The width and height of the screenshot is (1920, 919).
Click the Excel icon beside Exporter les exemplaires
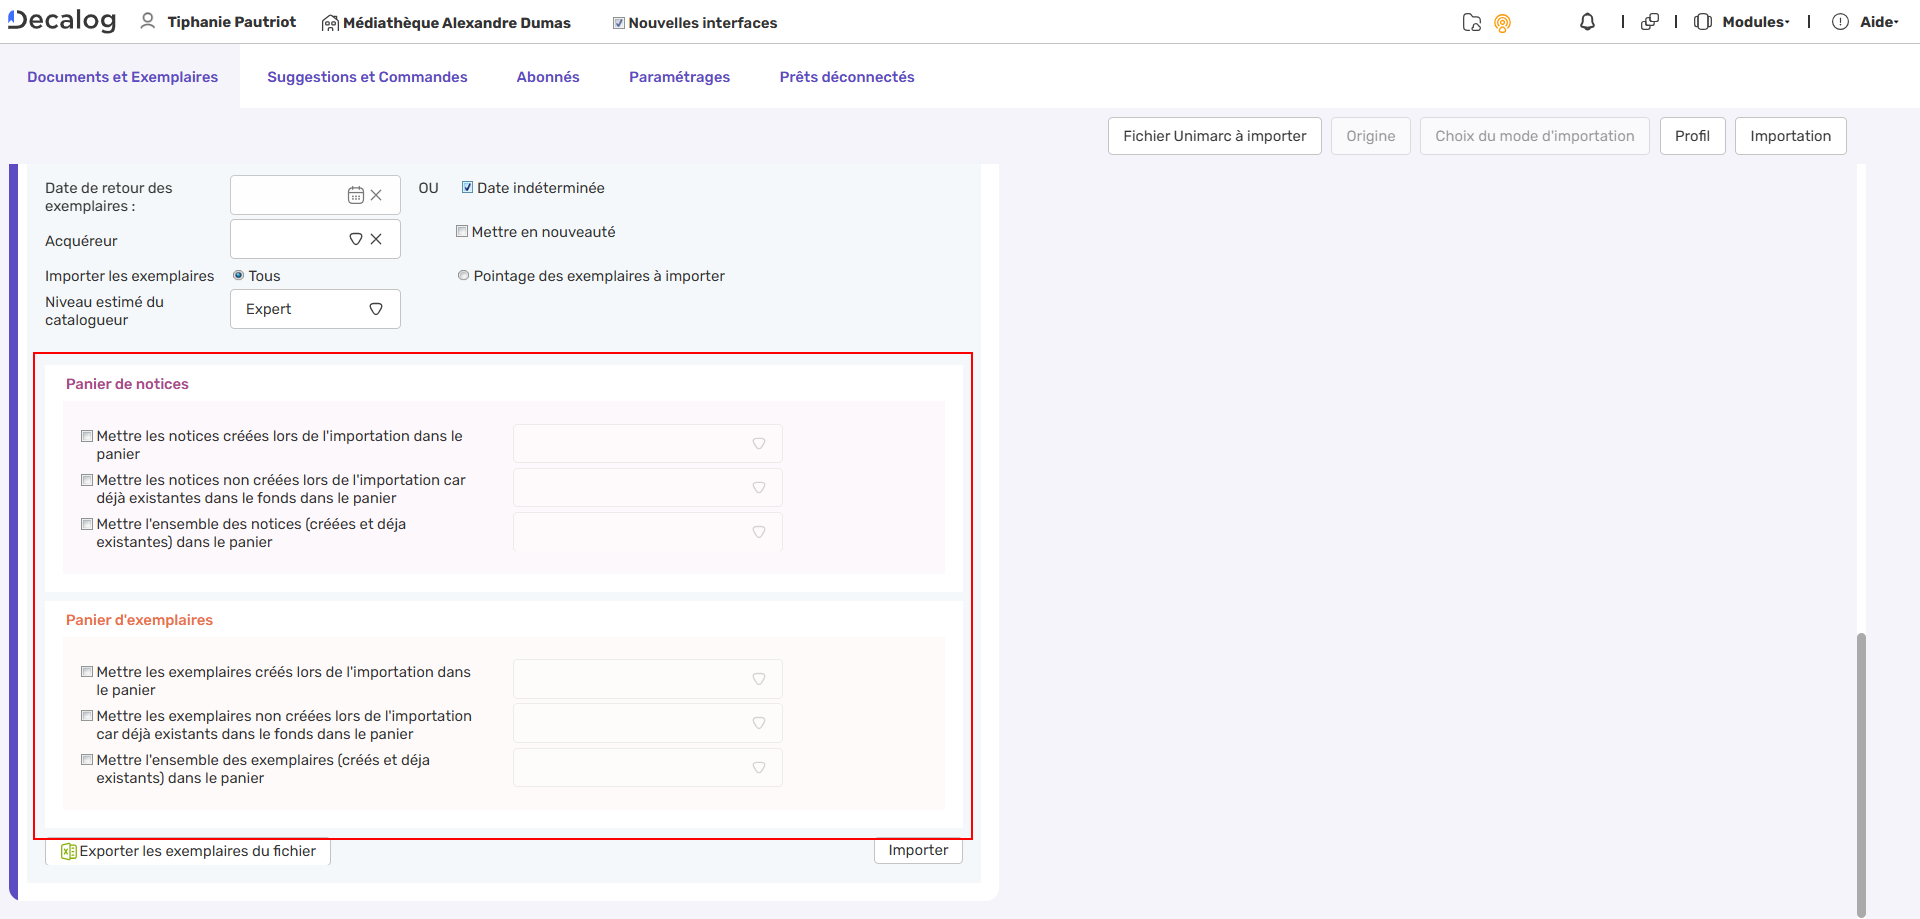(68, 851)
